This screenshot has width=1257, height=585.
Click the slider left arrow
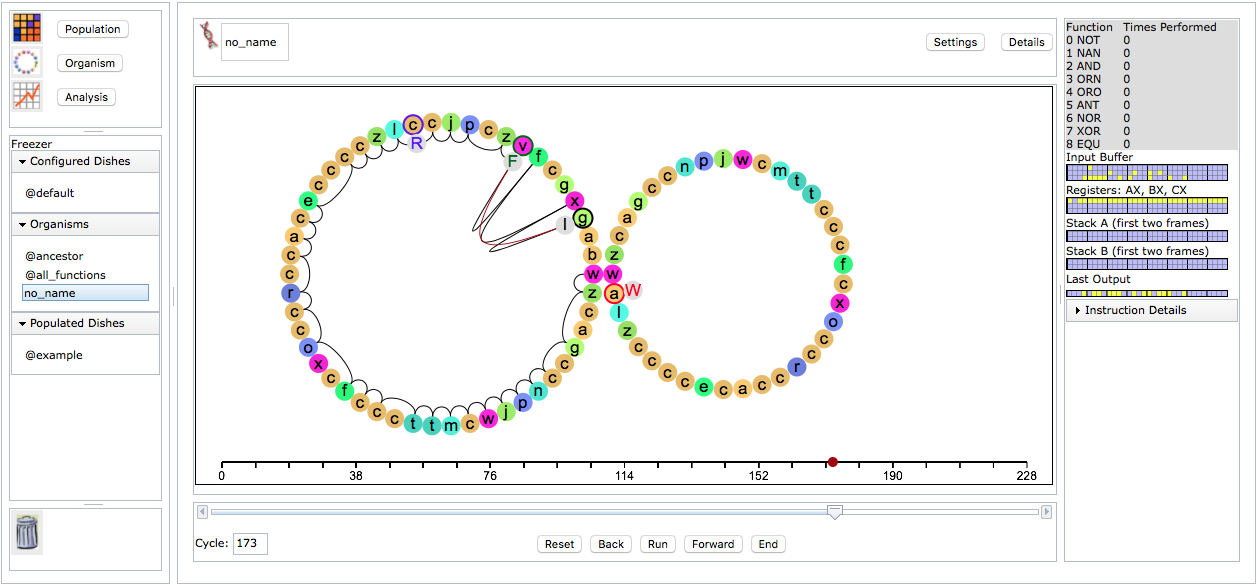203,512
